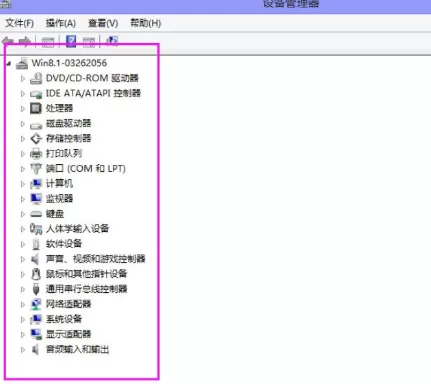The image size is (431, 390).
Task: Expand the 端口 (COM 和 LPT) node
Action: 23,169
